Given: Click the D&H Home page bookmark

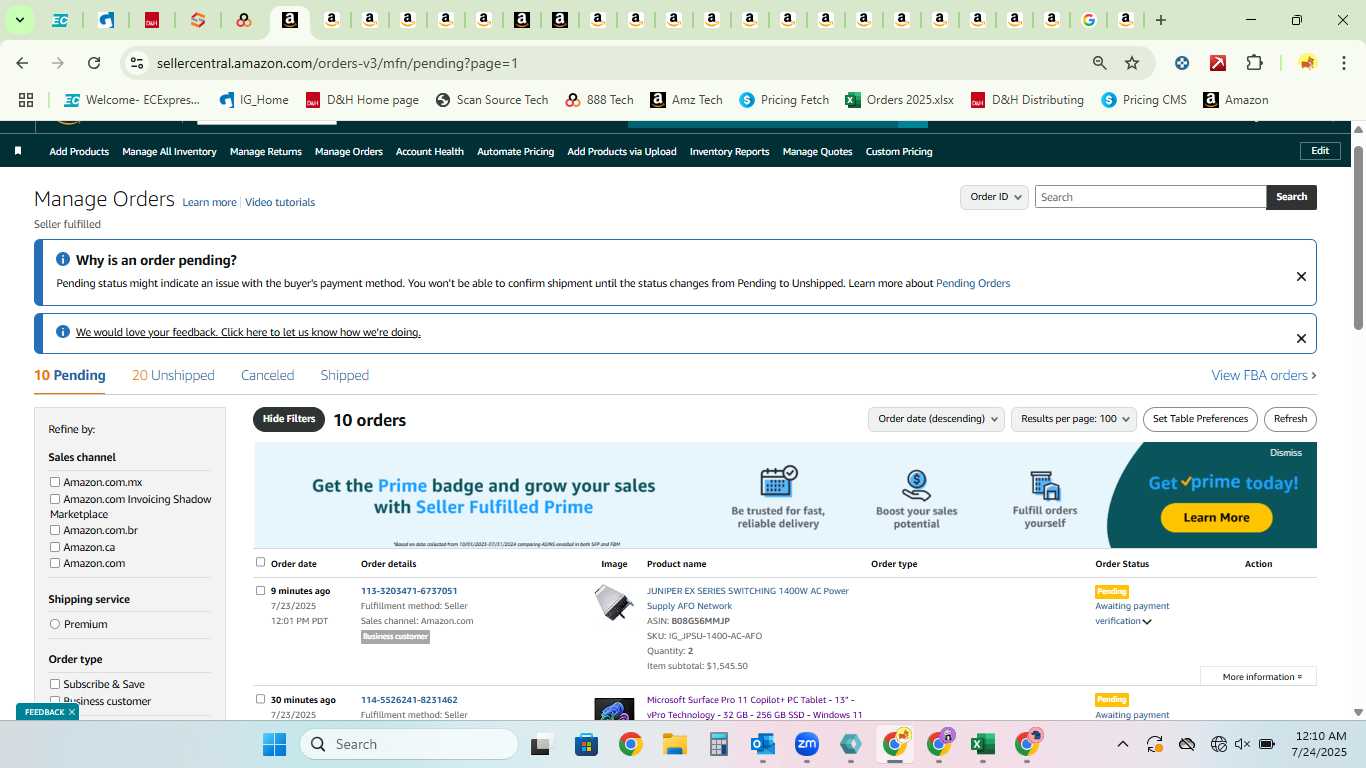Looking at the screenshot, I should pyautogui.click(x=362, y=100).
